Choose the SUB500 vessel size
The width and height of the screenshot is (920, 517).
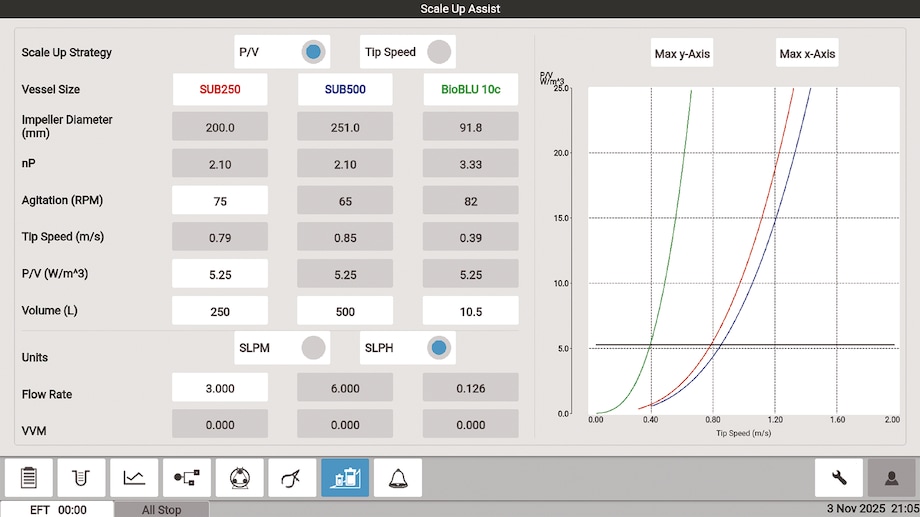[x=345, y=89]
